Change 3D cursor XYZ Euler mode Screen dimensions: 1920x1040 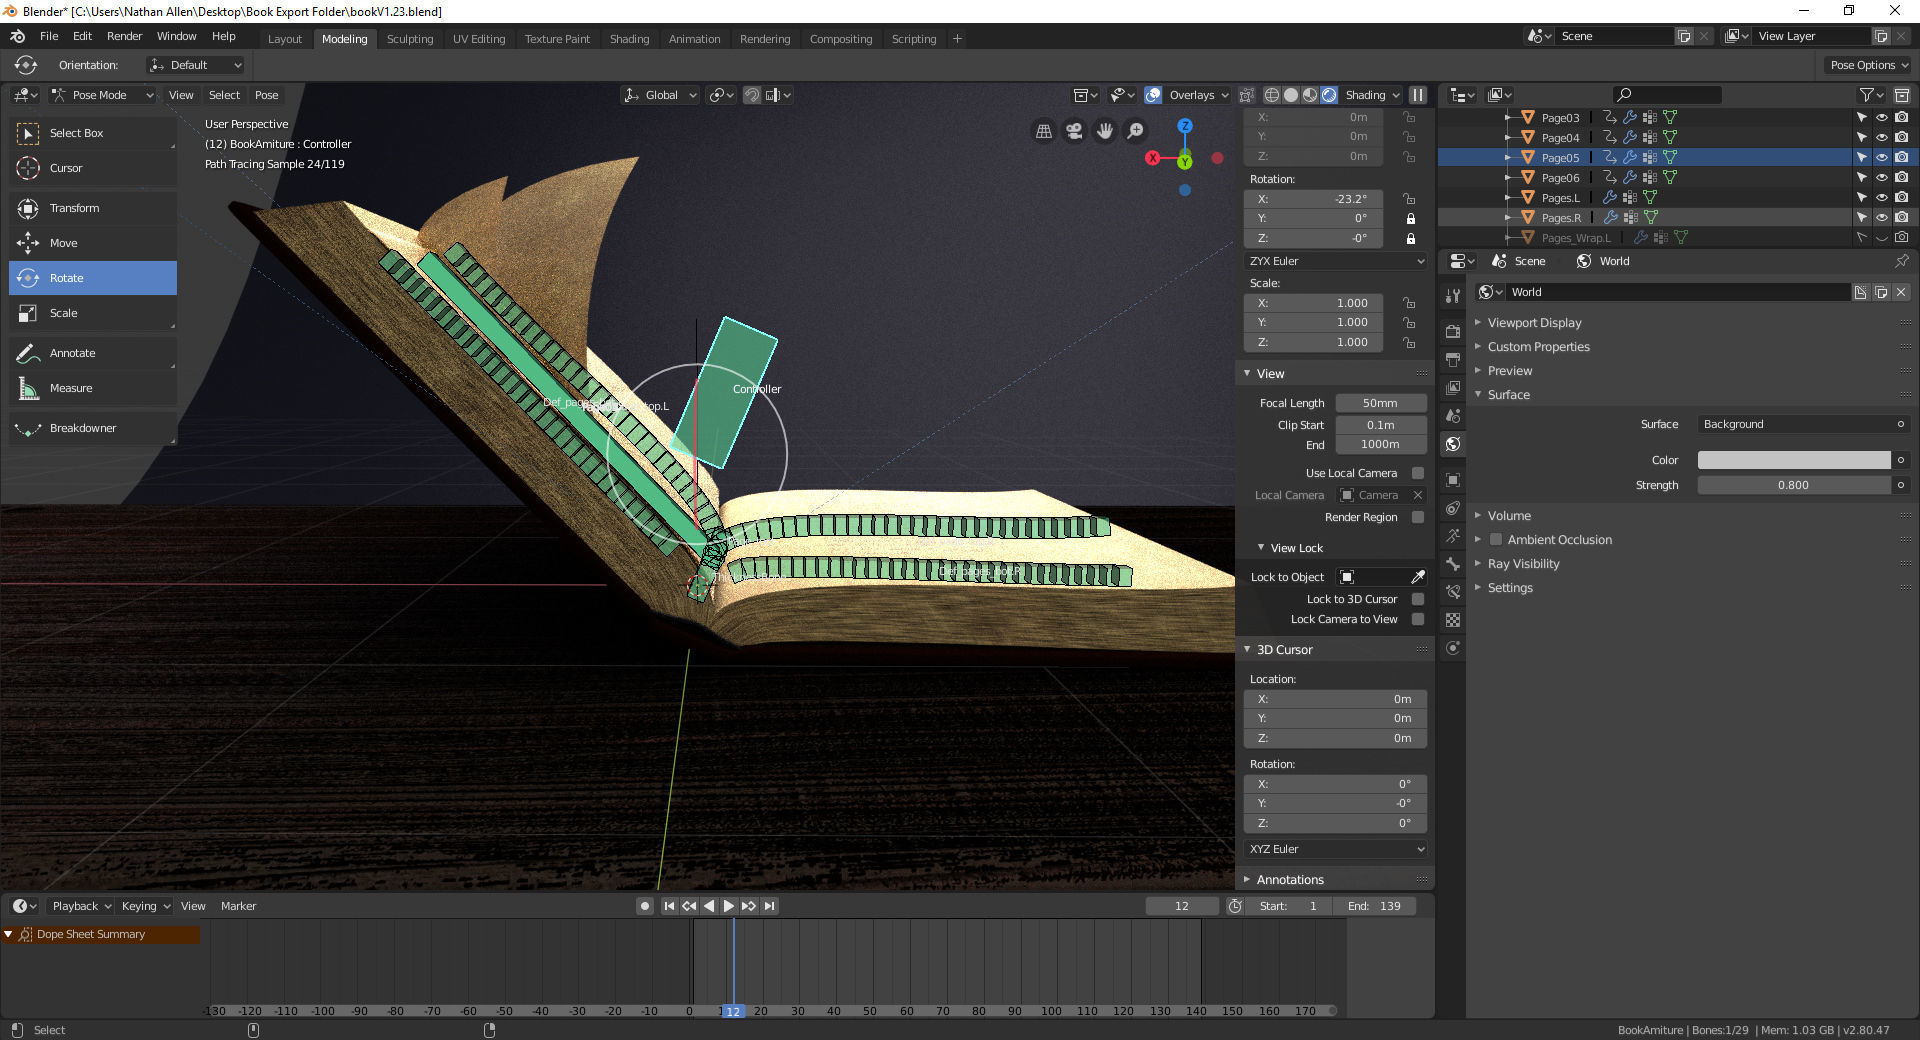coord(1336,849)
